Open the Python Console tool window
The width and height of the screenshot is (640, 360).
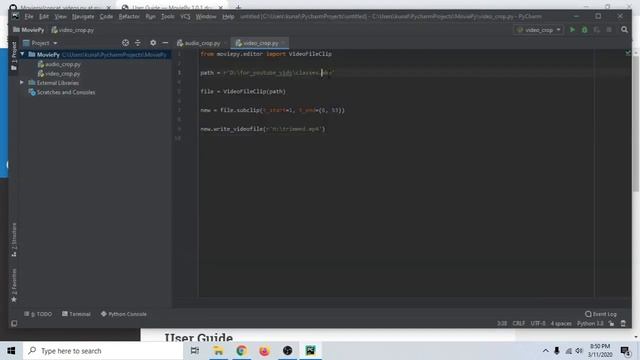tap(124, 314)
